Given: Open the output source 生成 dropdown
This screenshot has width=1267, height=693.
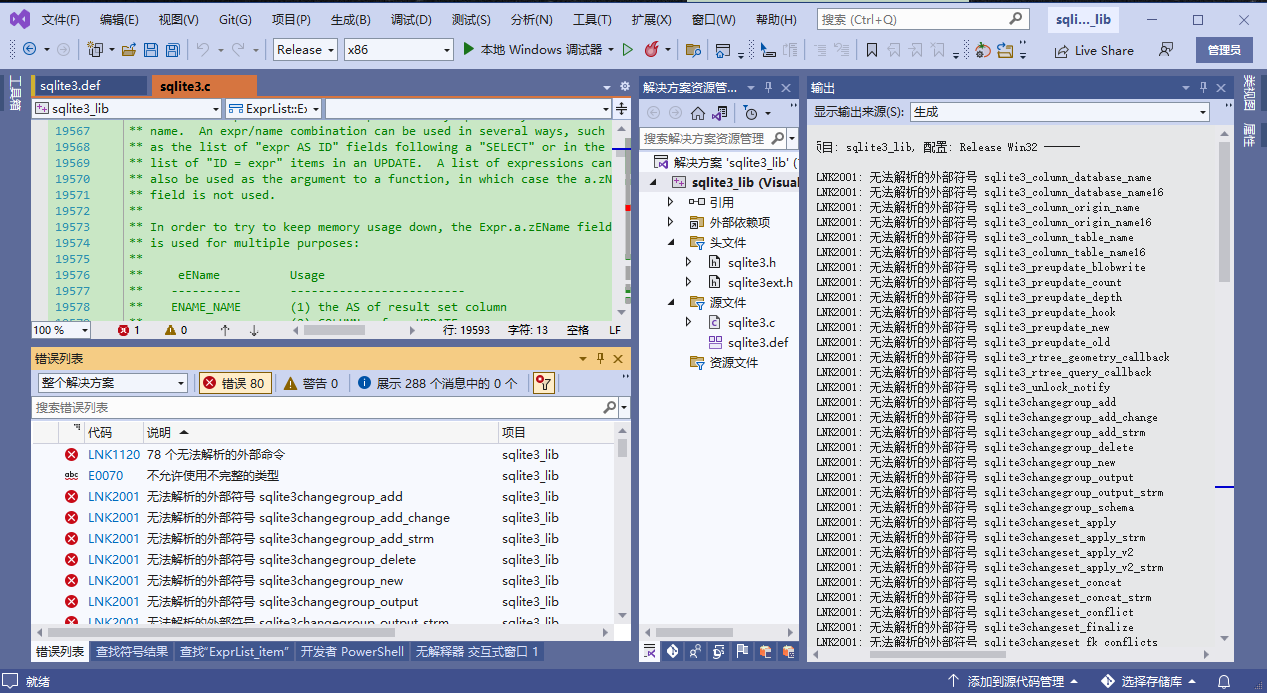Looking at the screenshot, I should pos(1060,112).
